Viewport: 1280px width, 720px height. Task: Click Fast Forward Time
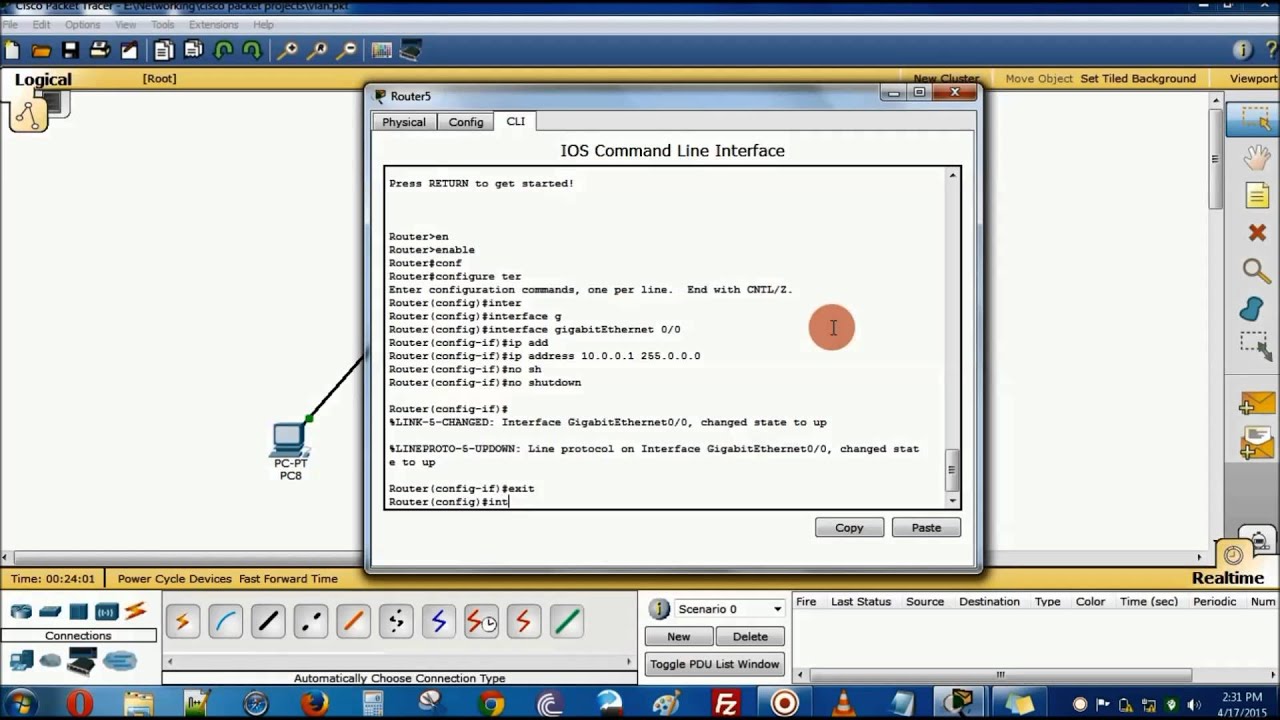tap(288, 578)
